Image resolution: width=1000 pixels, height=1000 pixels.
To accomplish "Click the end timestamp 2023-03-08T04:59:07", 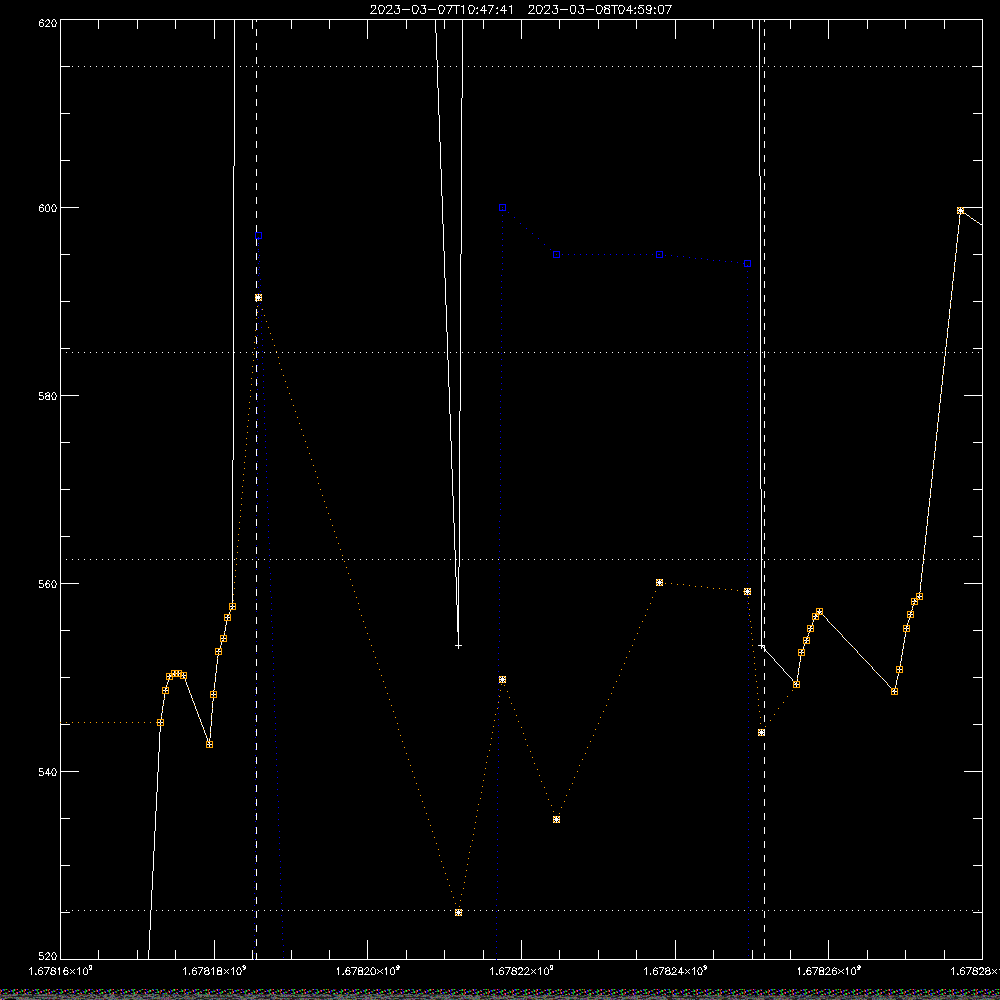I will (599, 10).
